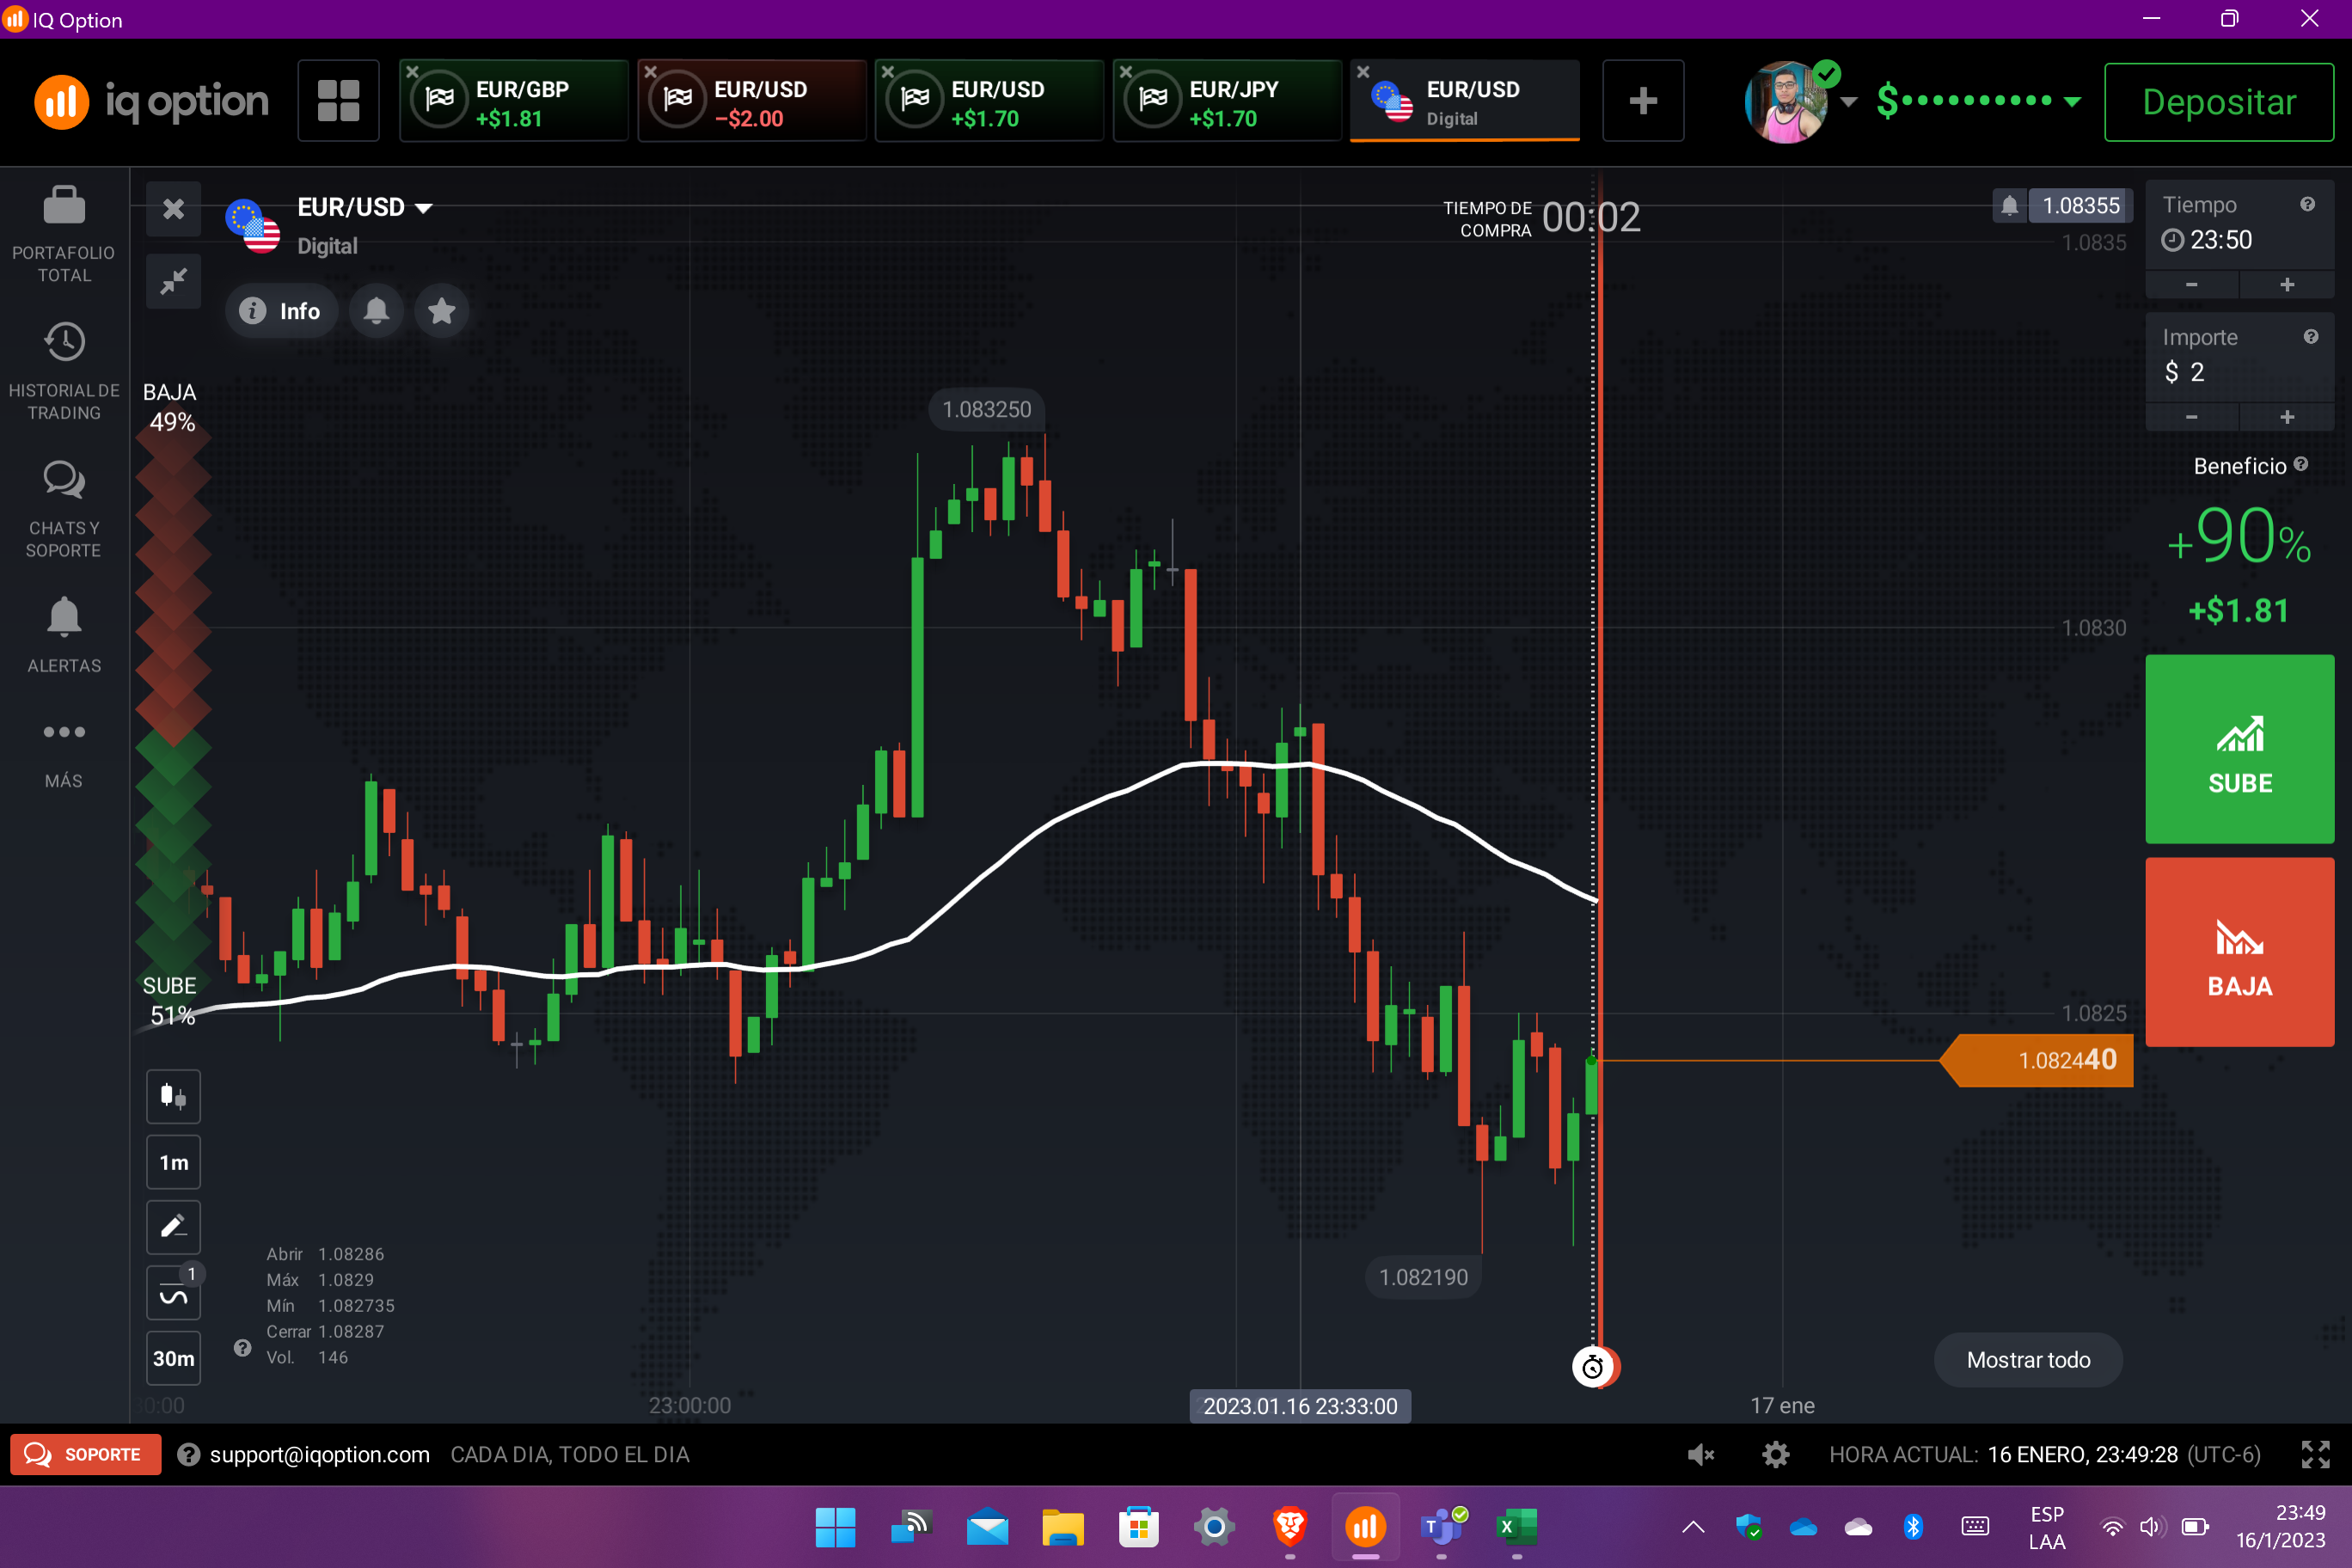
Task: Toggle favorite star for EUR/USD
Action: (441, 311)
